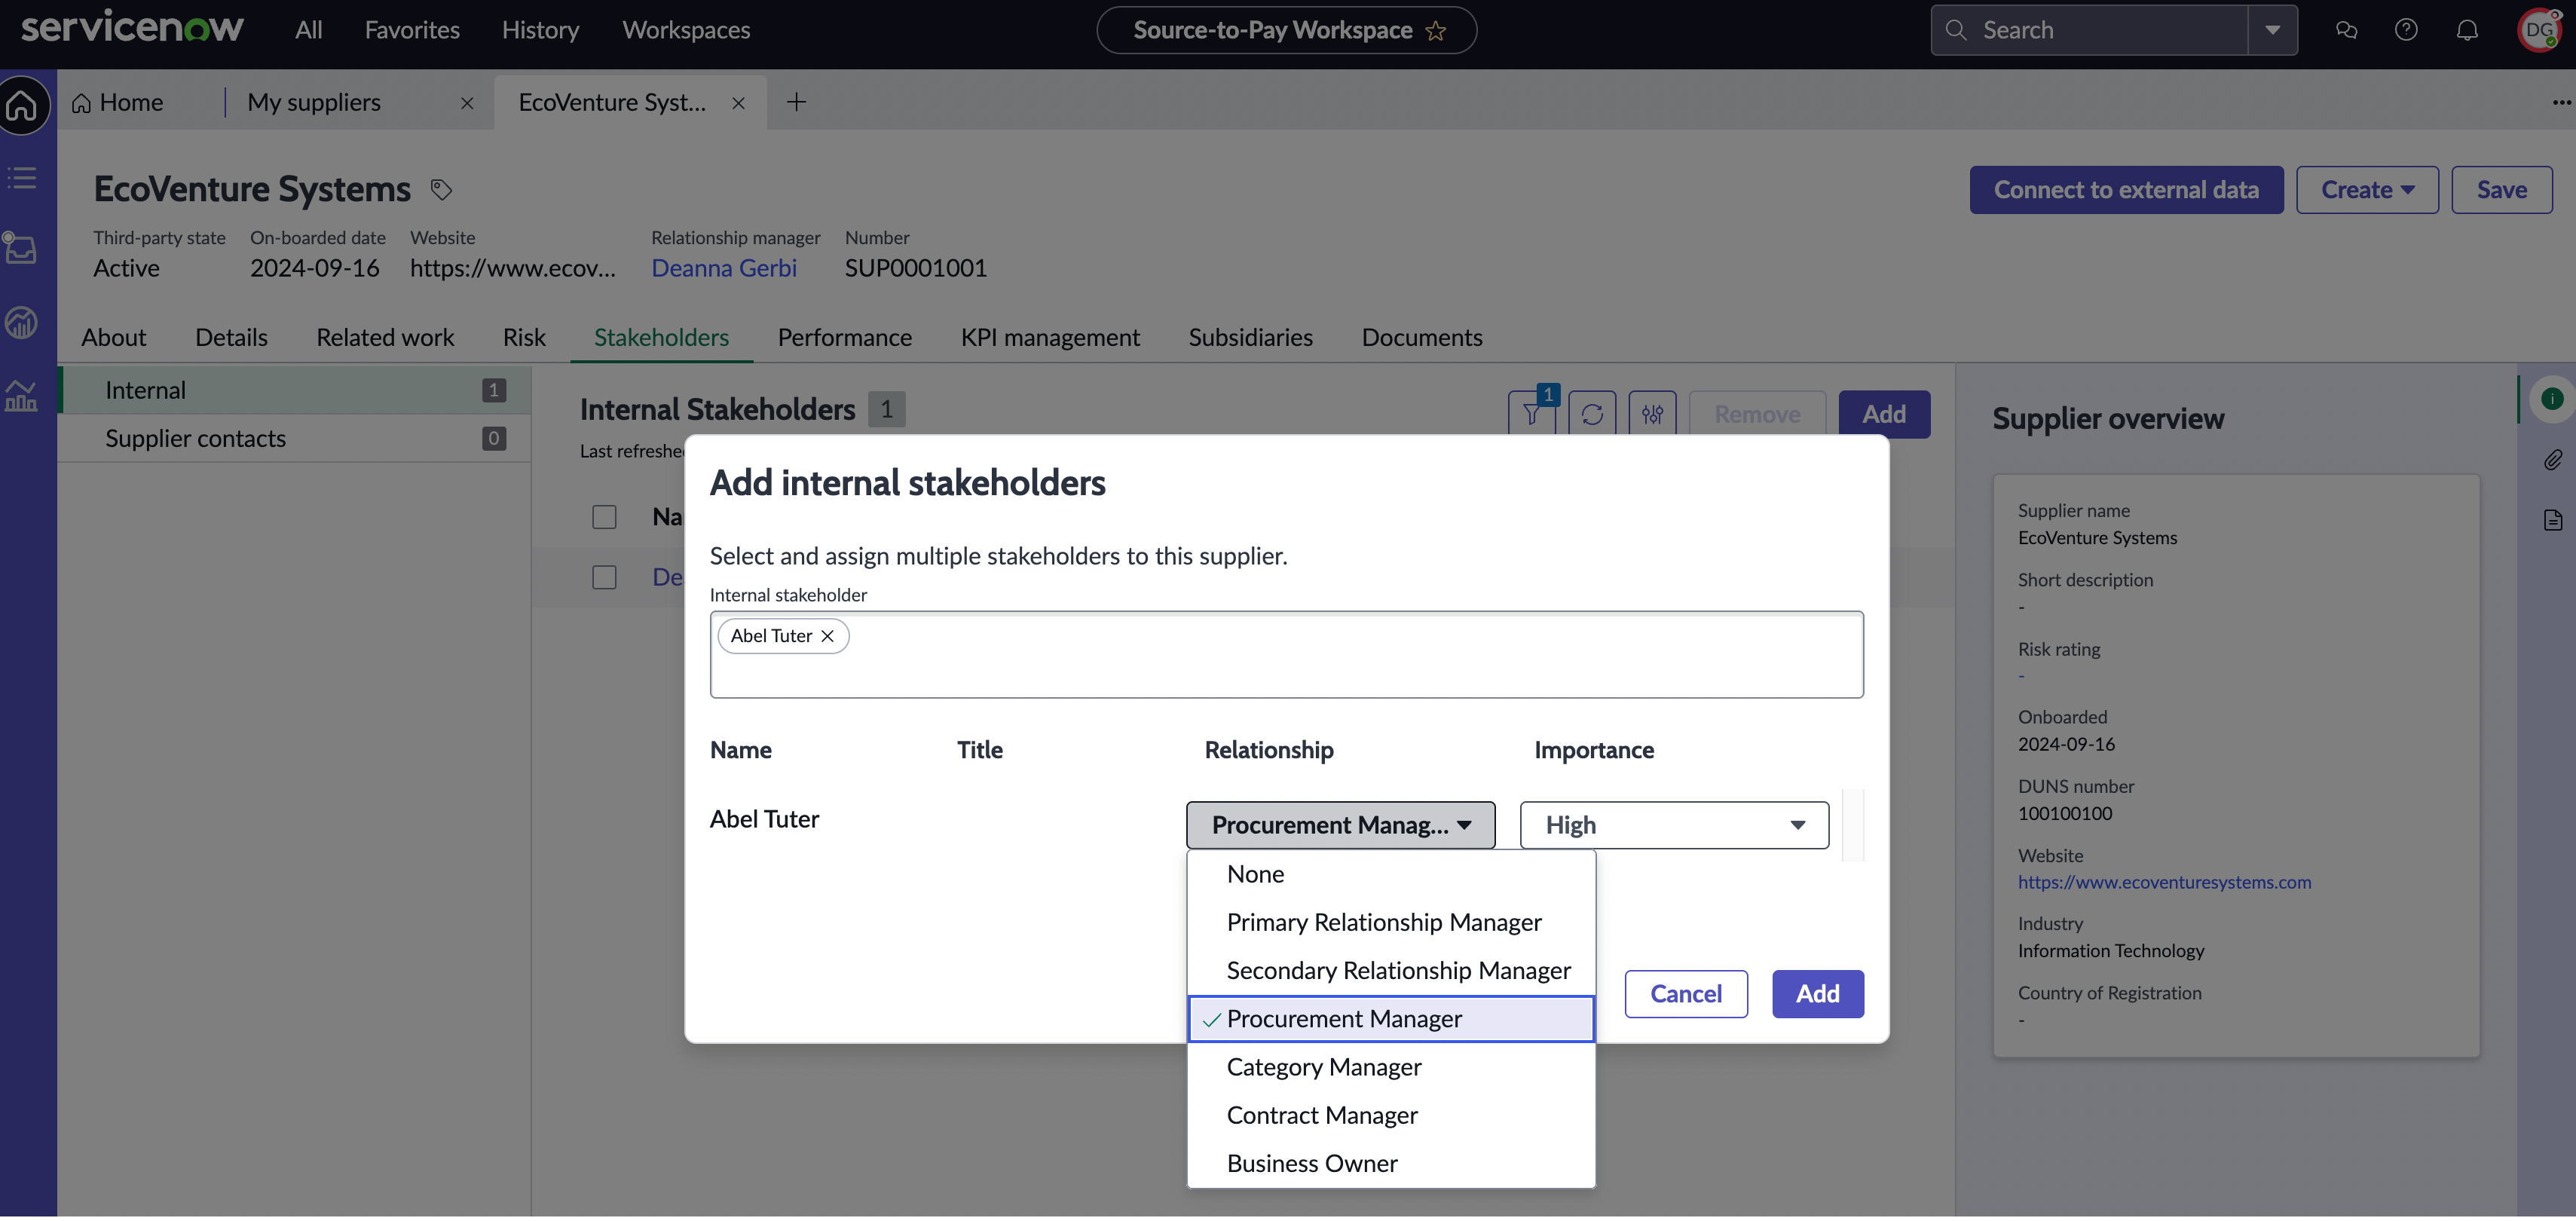The width and height of the screenshot is (2576, 1221).
Task: Choose Category Manager option
Action: [x=1390, y=1067]
